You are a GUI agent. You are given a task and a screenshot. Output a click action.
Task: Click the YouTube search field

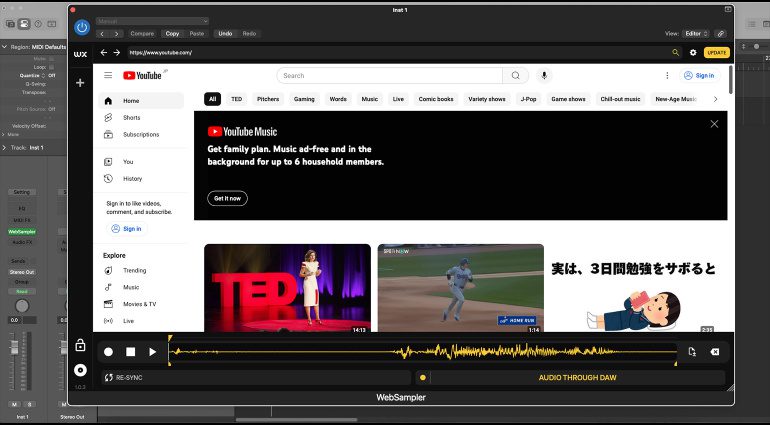389,76
